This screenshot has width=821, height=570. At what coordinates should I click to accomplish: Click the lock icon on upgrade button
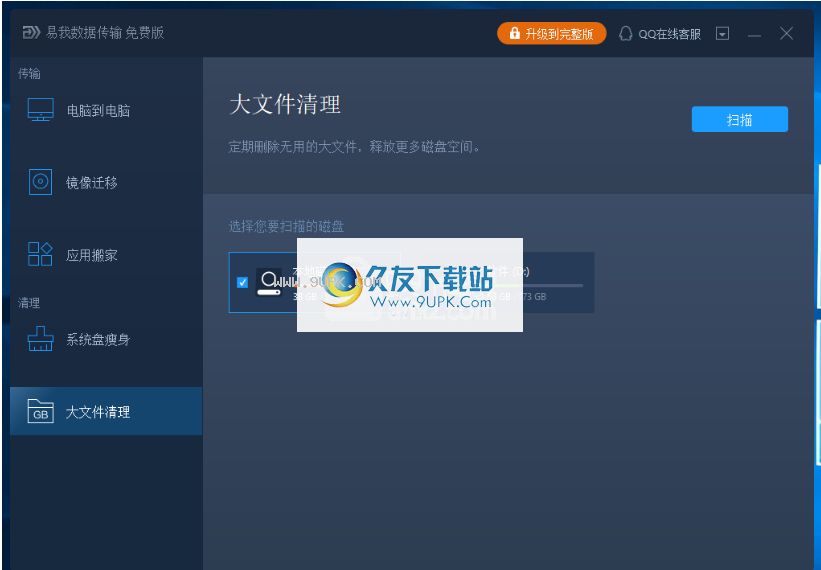514,33
